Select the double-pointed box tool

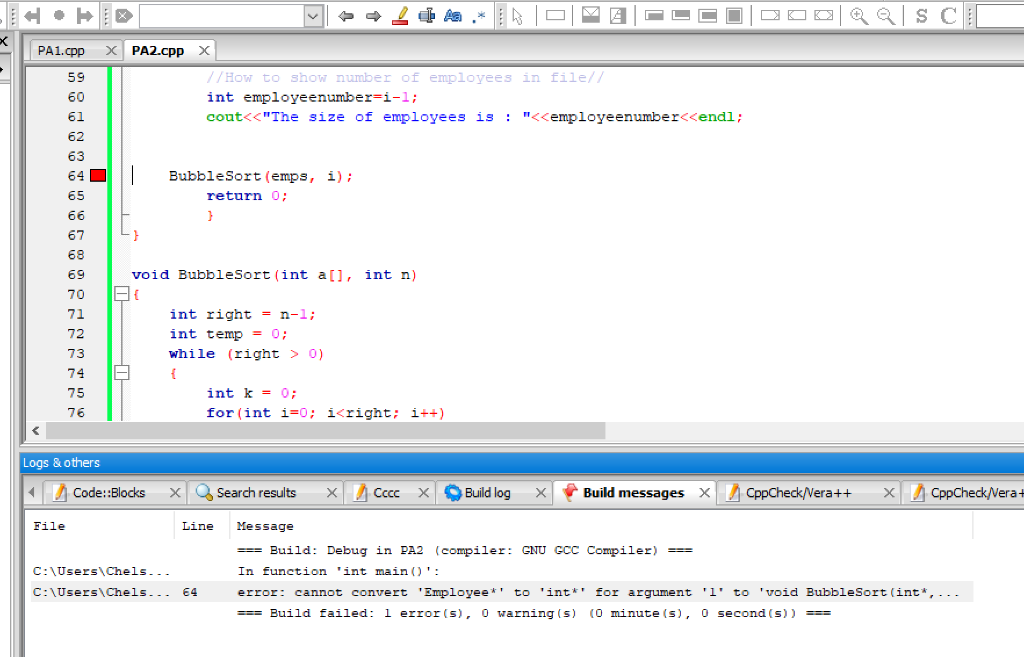click(x=824, y=15)
